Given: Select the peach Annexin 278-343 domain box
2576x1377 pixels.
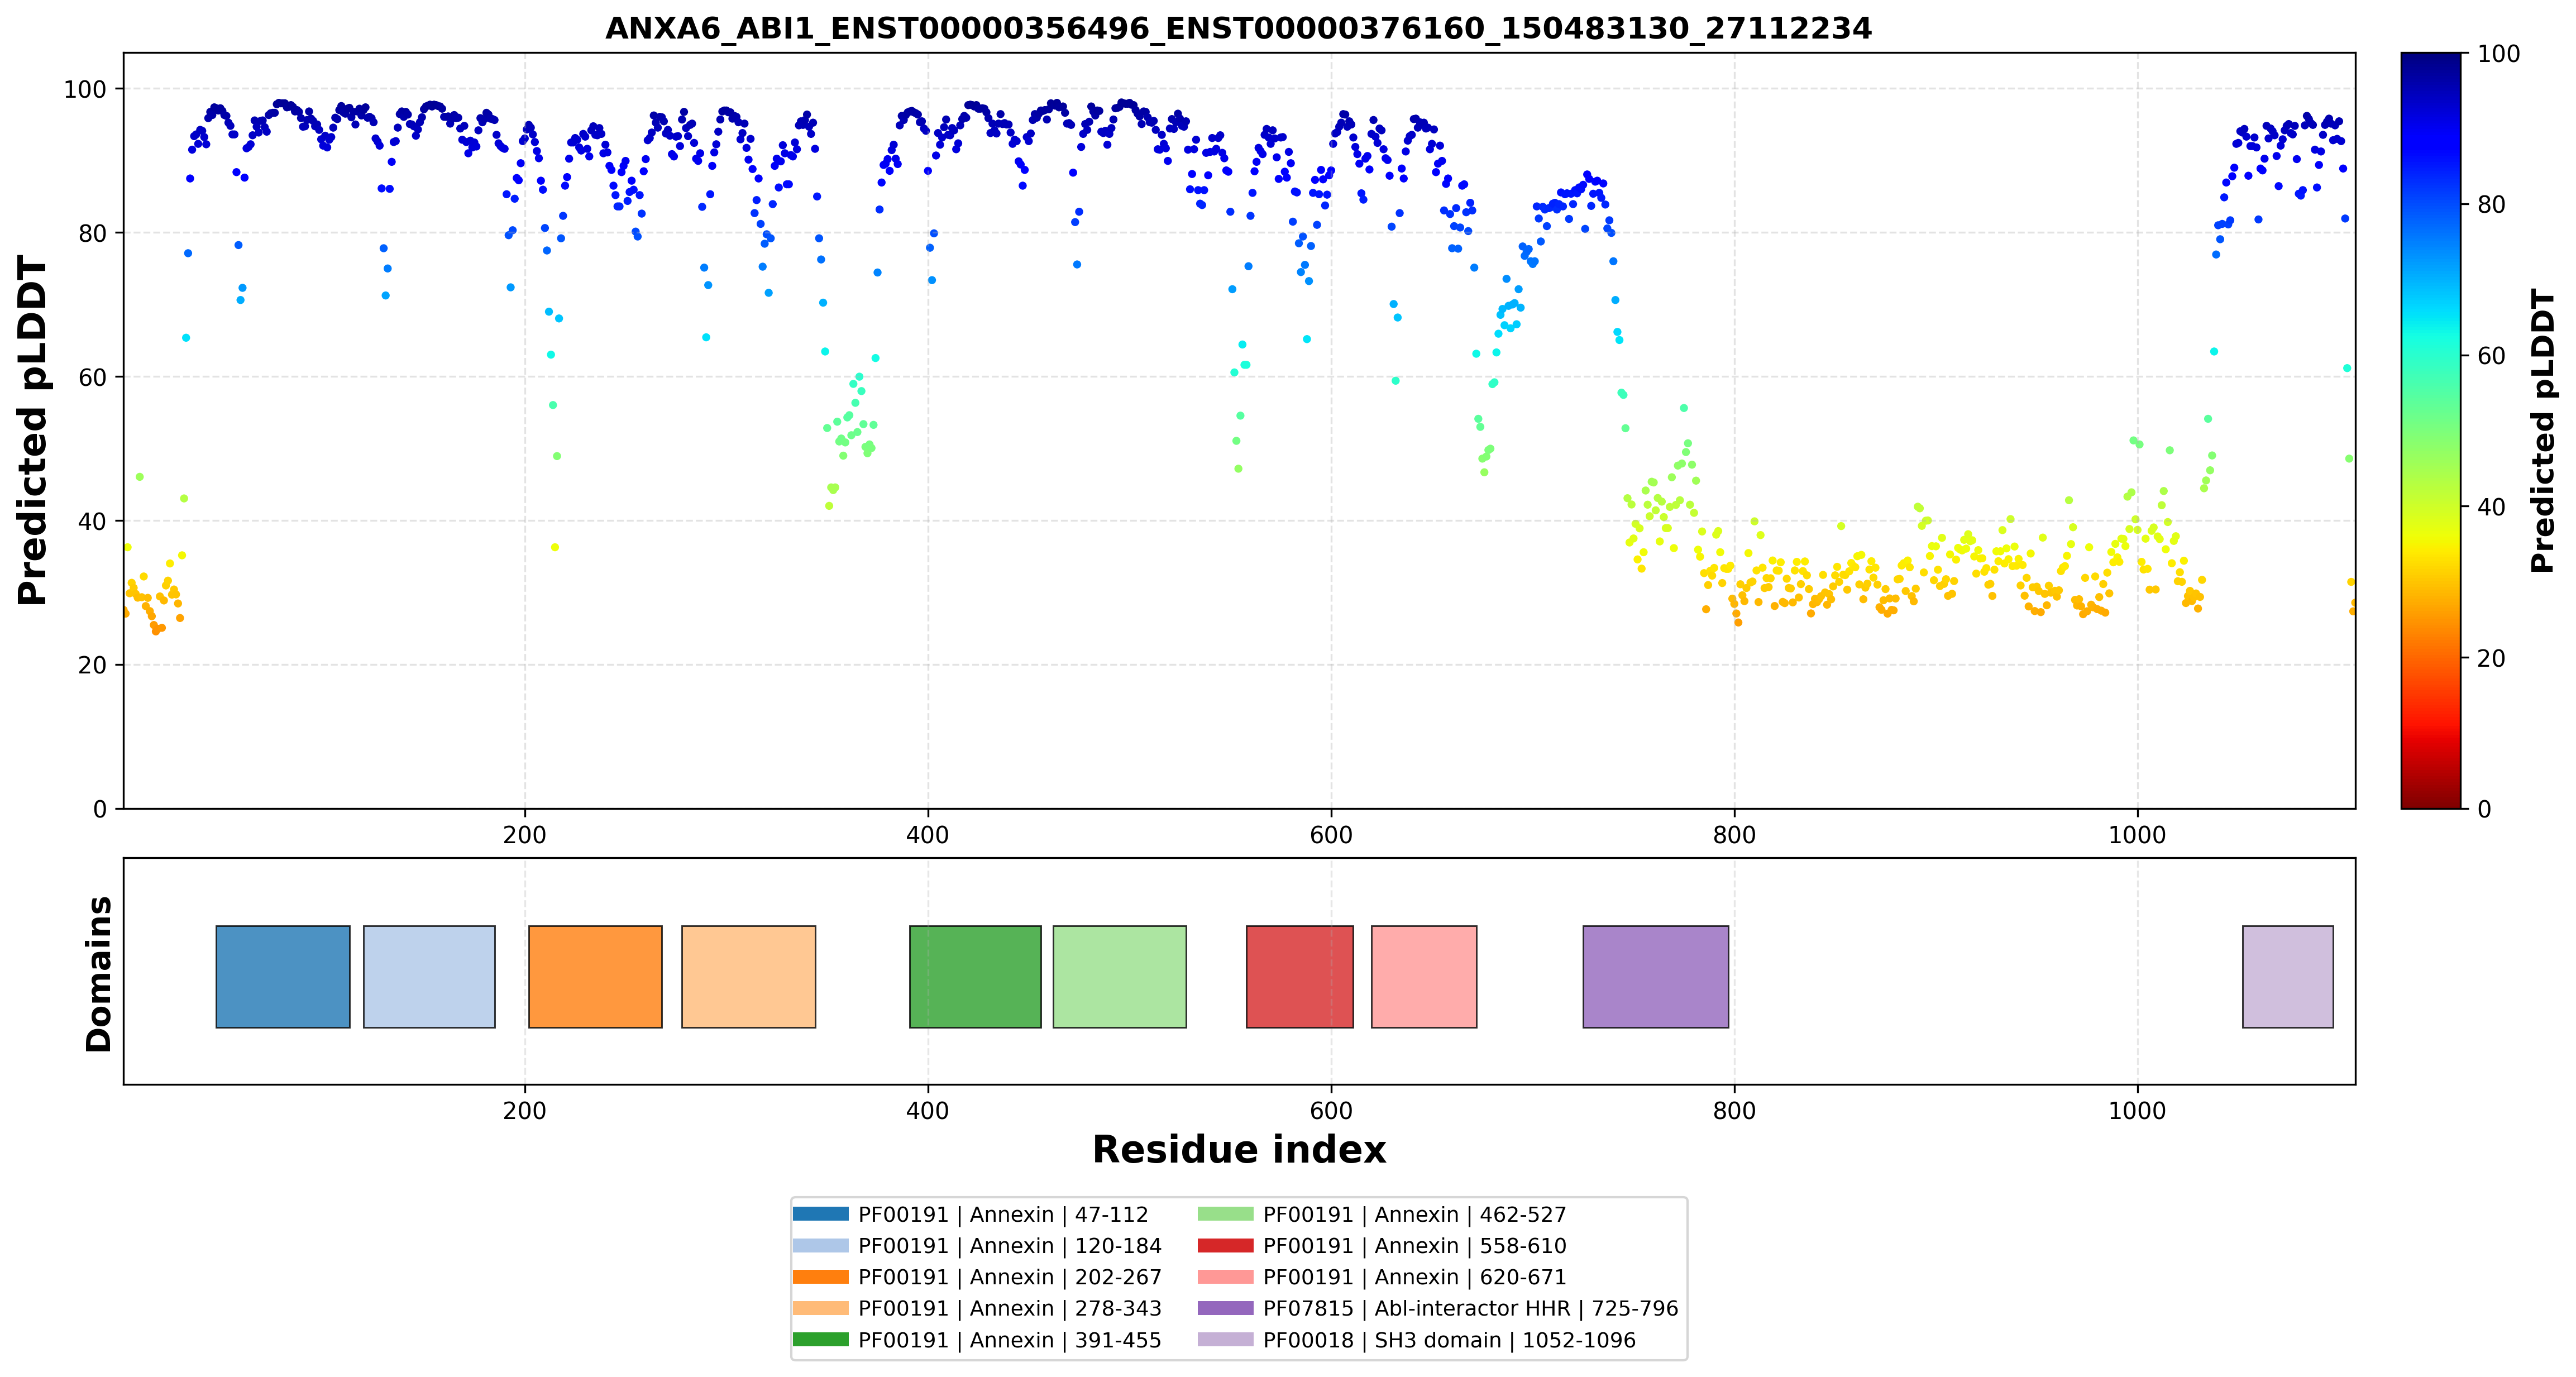Looking at the screenshot, I should tap(748, 976).
